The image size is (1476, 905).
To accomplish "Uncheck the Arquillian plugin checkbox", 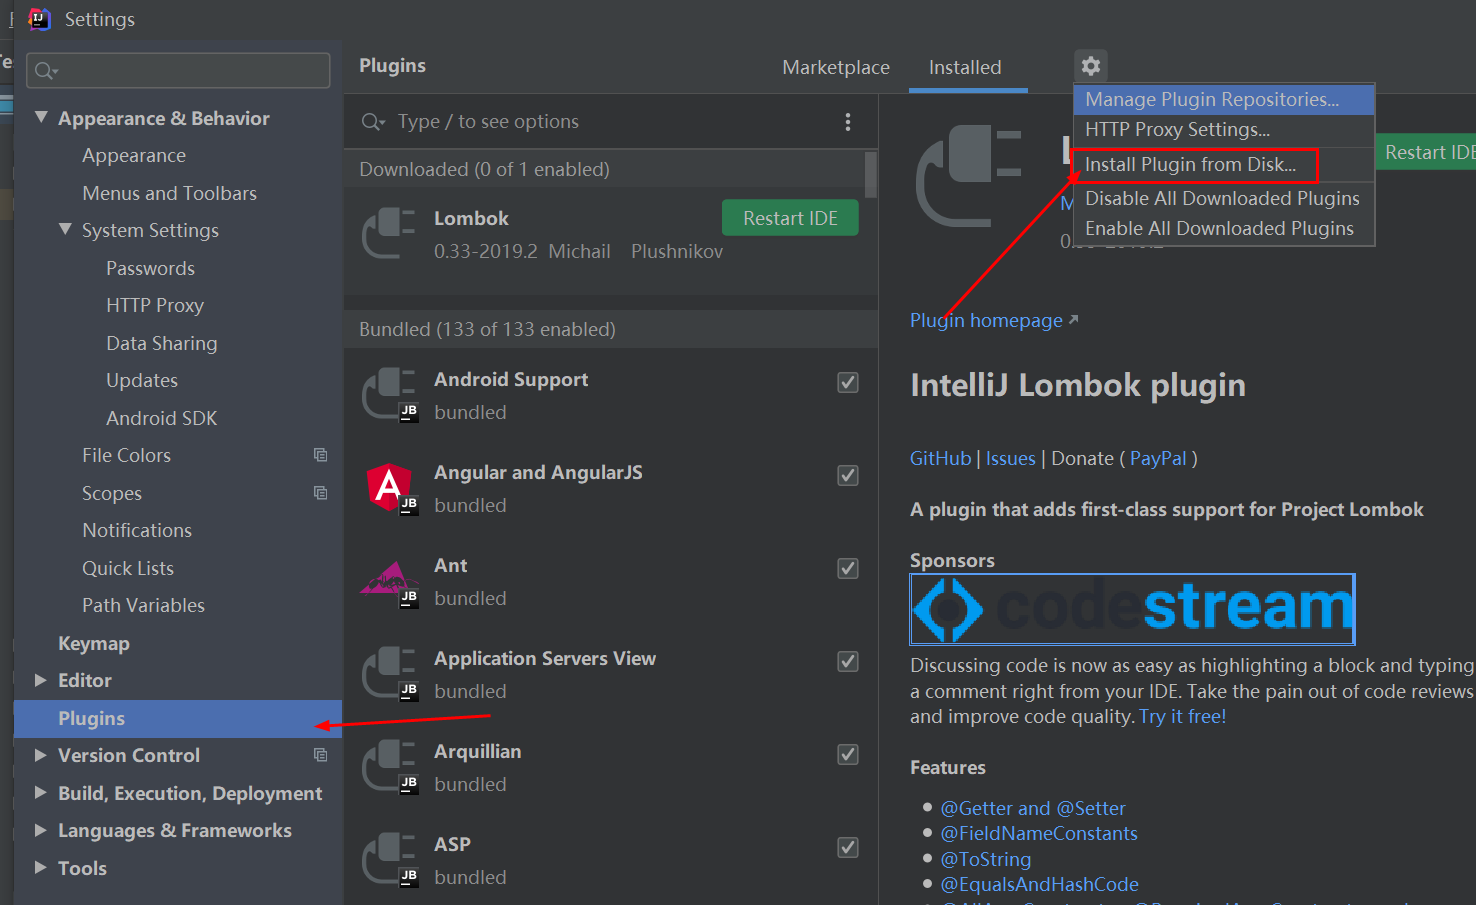I will click(x=848, y=754).
